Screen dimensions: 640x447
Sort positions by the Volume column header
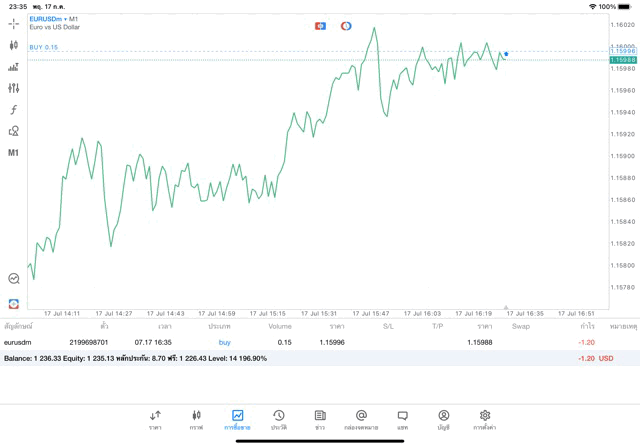click(280, 326)
